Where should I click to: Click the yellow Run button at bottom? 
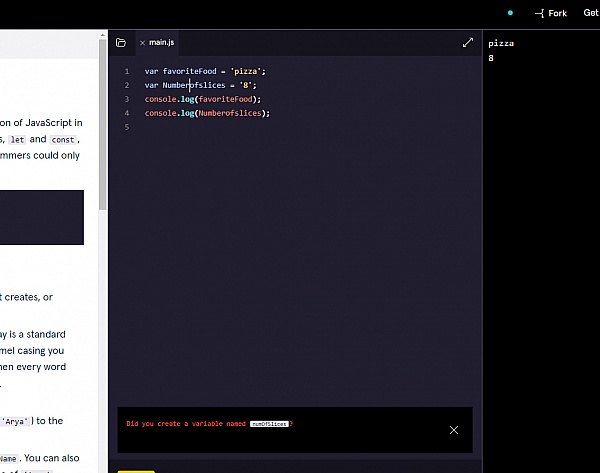tap(136, 471)
